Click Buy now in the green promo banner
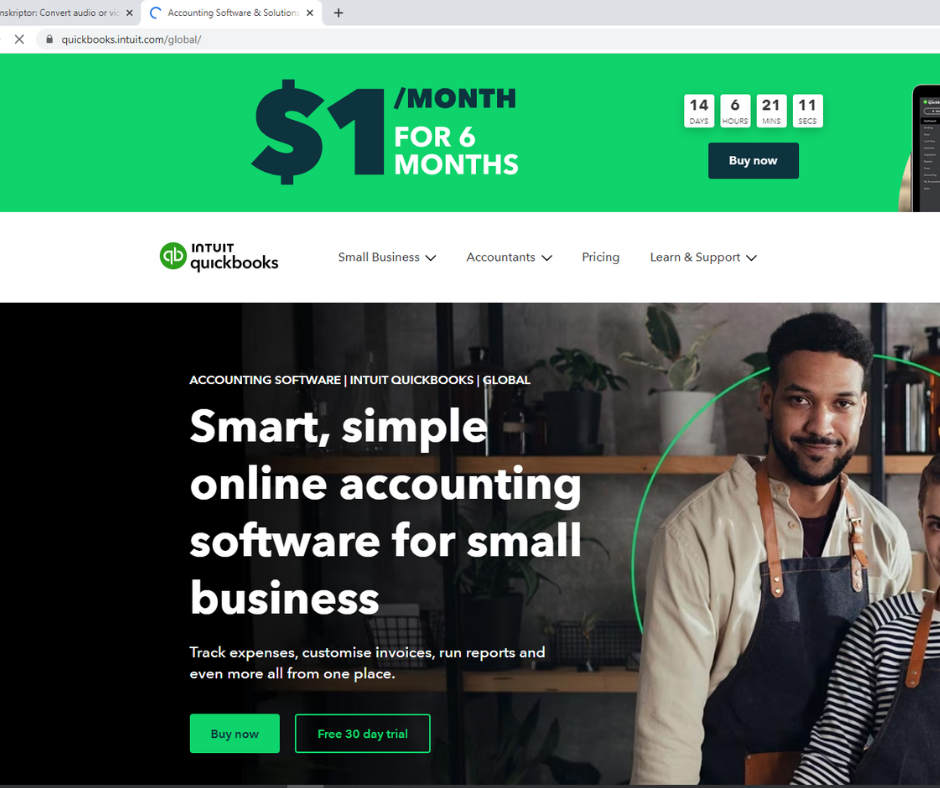This screenshot has width=940, height=788. 753,161
